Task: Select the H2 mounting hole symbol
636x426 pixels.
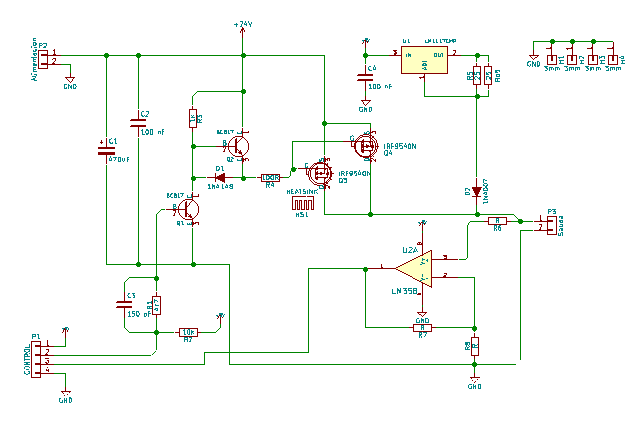Action: [x=572, y=60]
